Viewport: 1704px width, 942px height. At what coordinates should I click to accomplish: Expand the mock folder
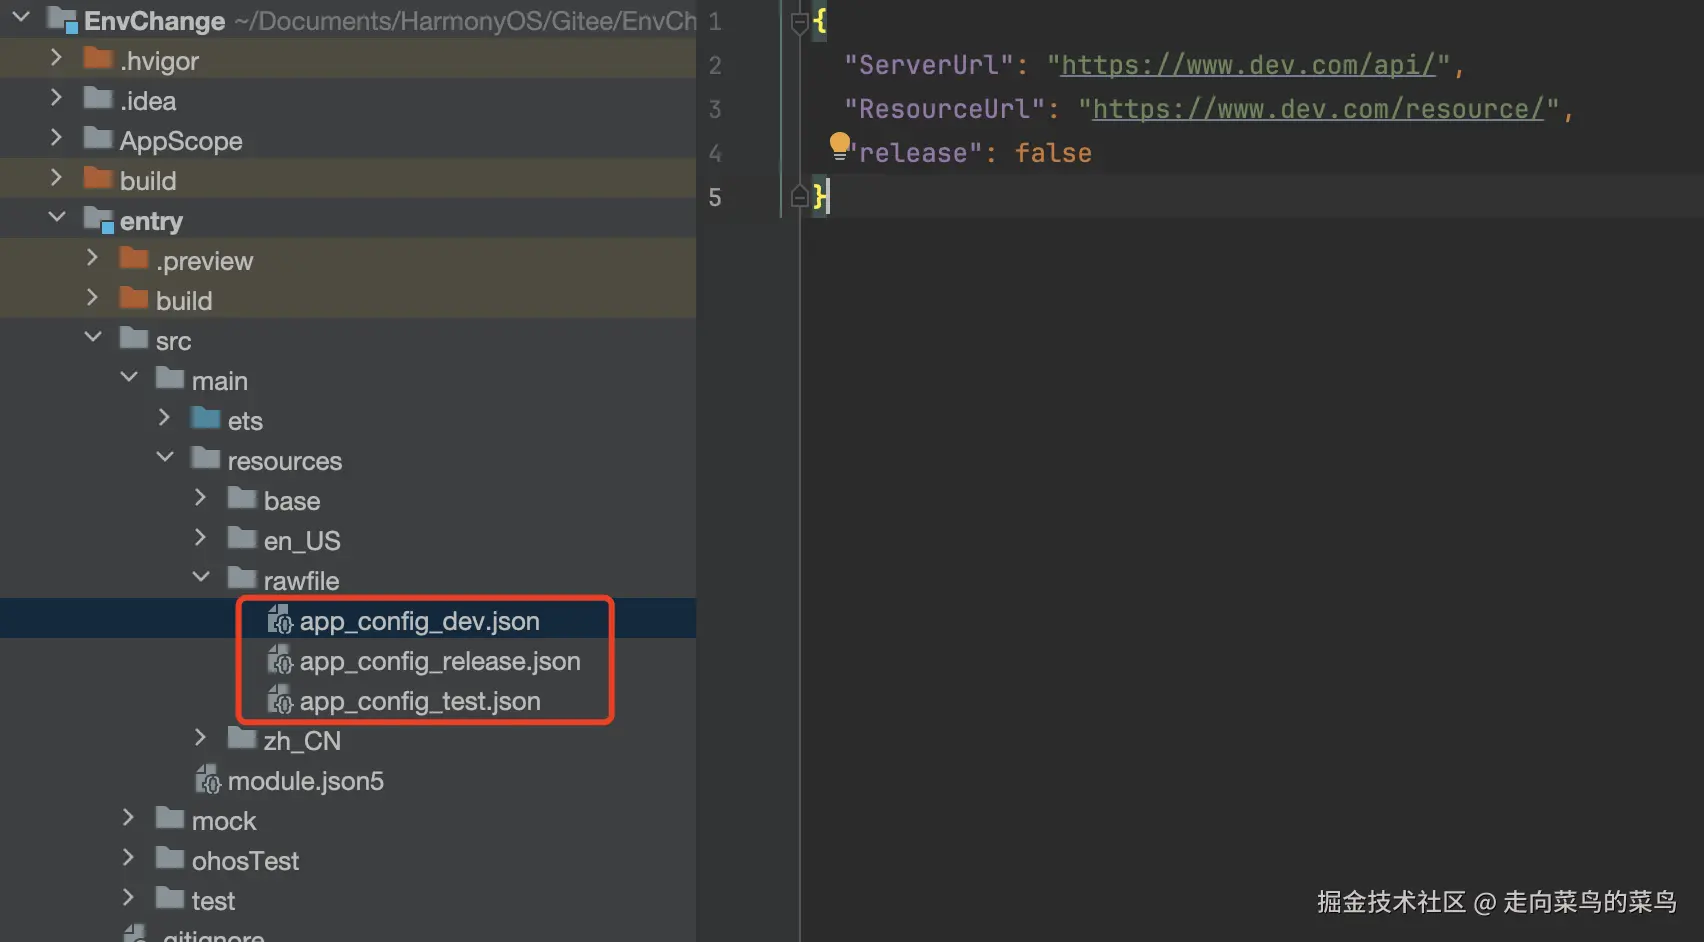click(128, 817)
